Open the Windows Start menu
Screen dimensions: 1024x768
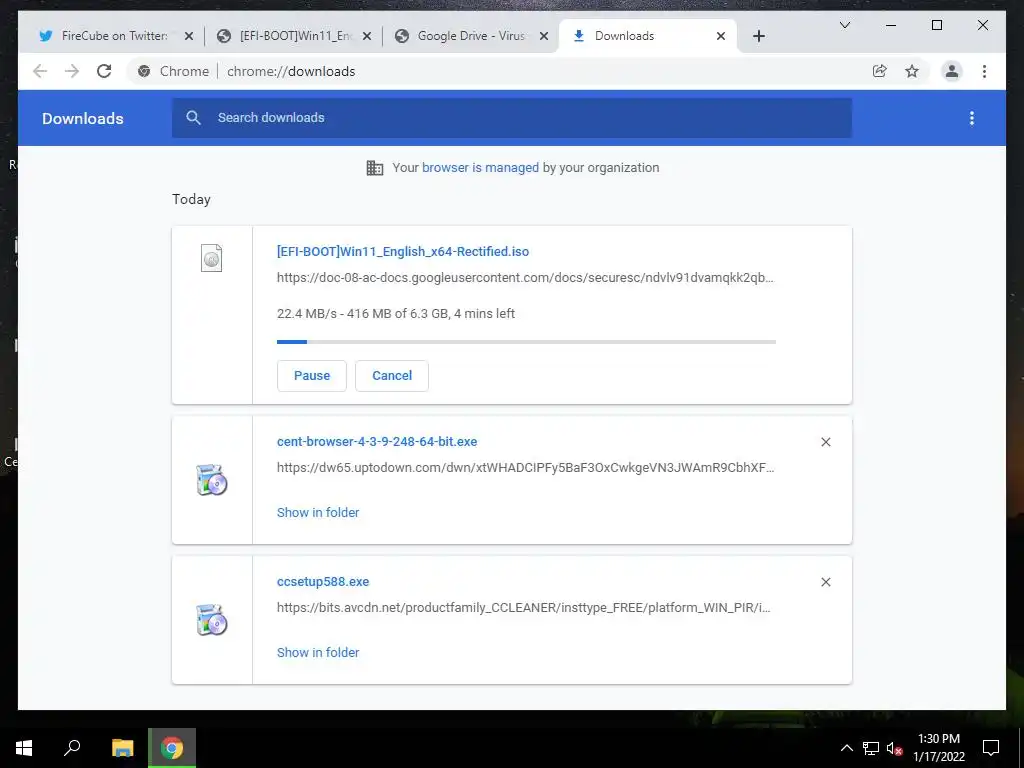[24, 748]
